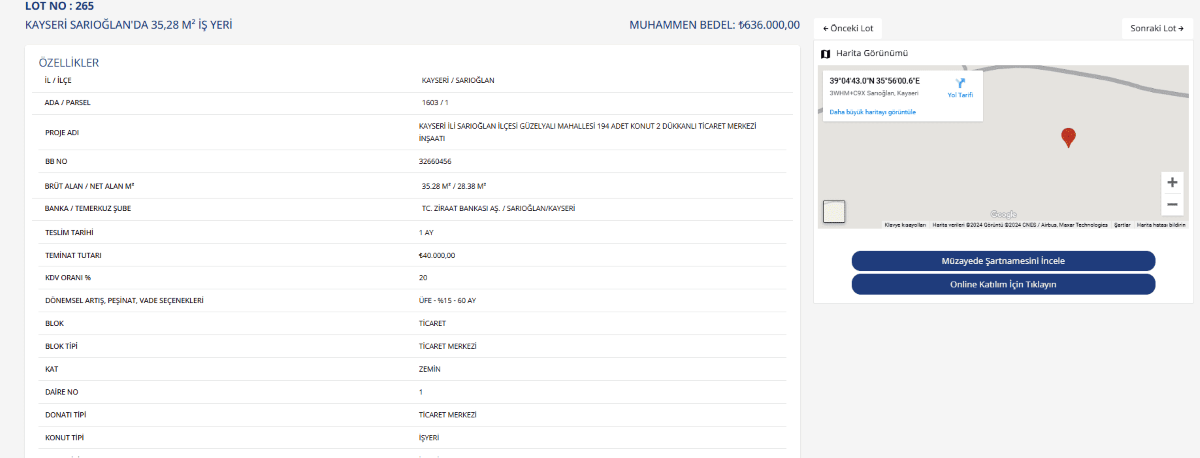The image size is (1200, 458).
Task: Click the BLOK value TİCARET
Action: (x=432, y=323)
